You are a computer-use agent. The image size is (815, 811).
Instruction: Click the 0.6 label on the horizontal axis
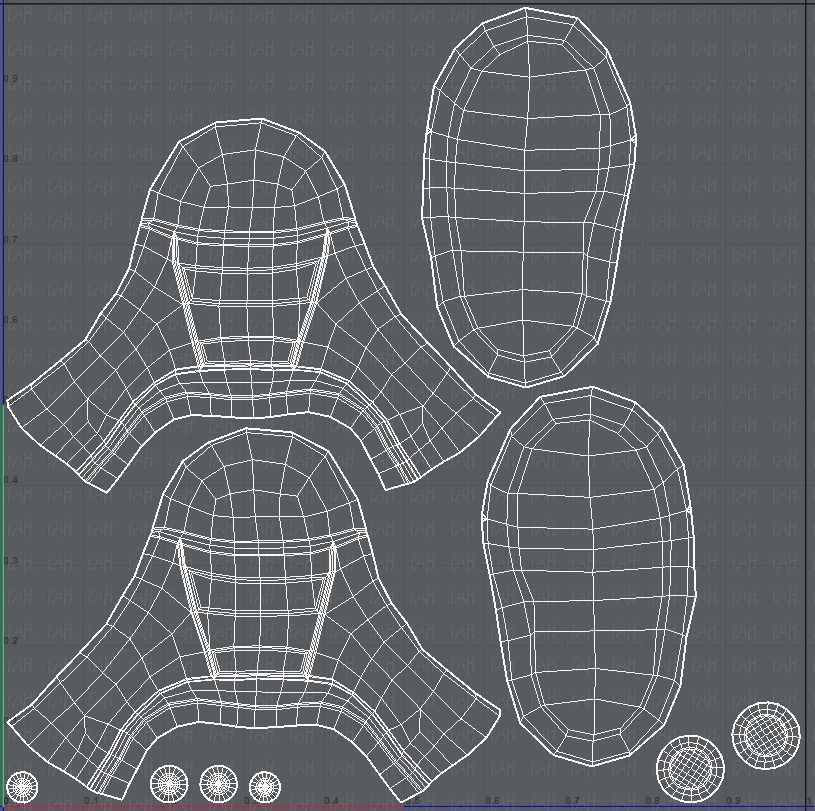(x=492, y=801)
